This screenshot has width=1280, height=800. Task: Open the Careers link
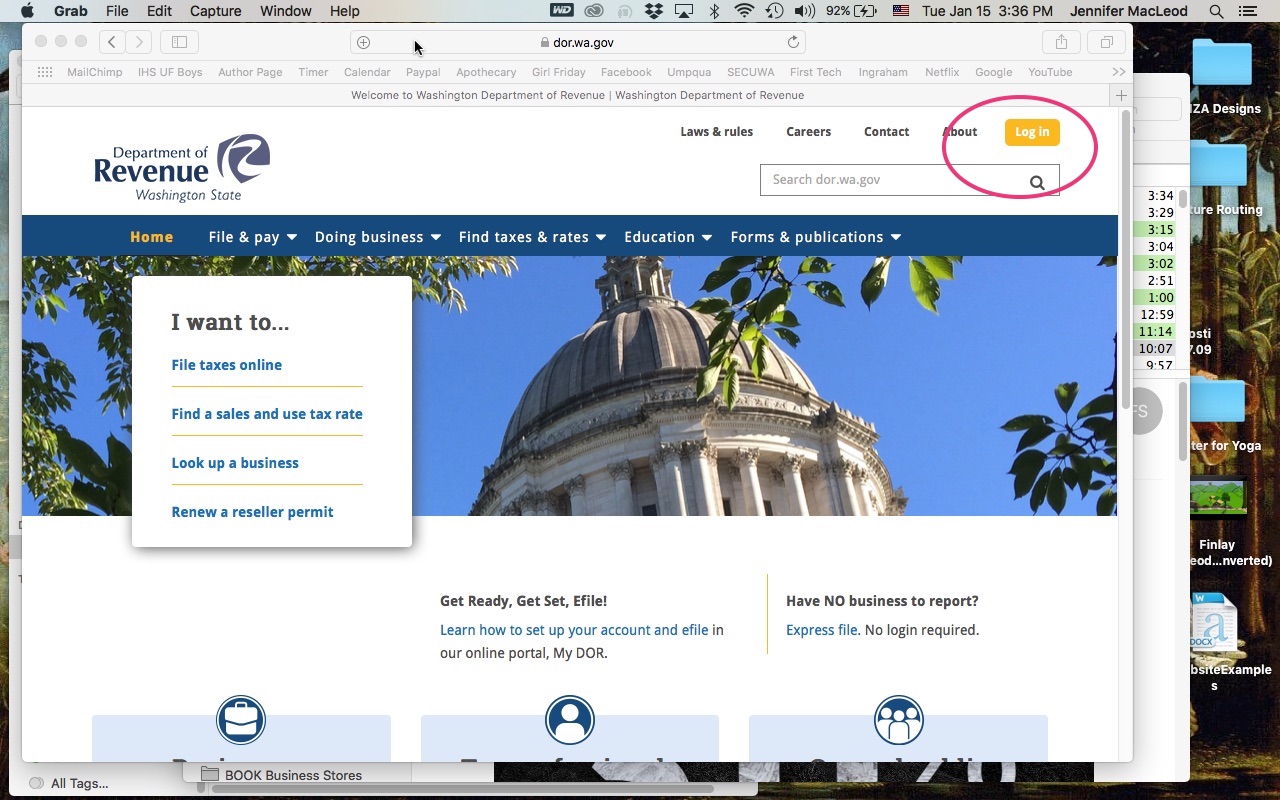(x=808, y=132)
